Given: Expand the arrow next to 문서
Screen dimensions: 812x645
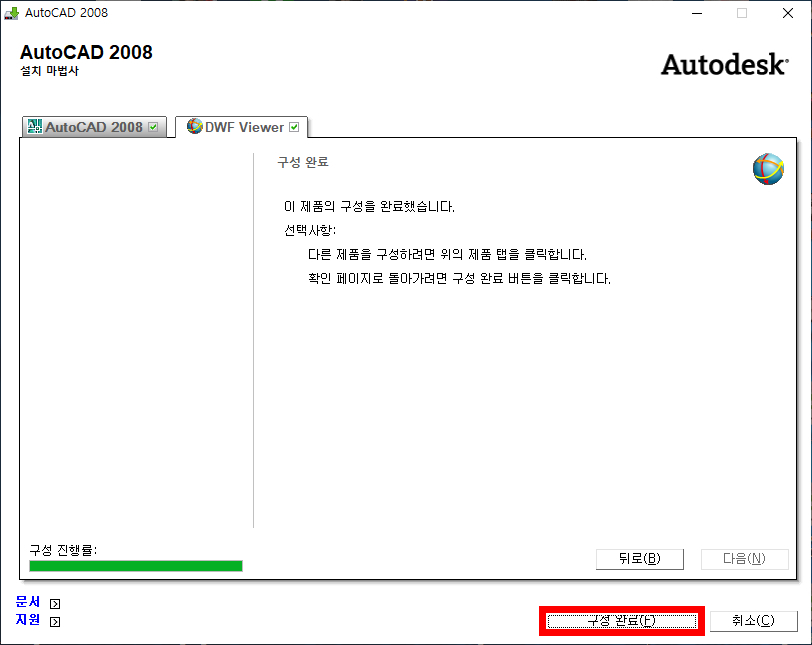Looking at the screenshot, I should coord(55,604).
